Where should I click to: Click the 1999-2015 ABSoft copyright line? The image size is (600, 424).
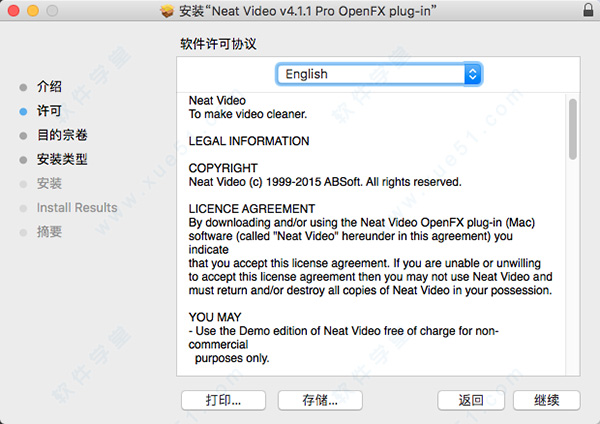(x=325, y=182)
